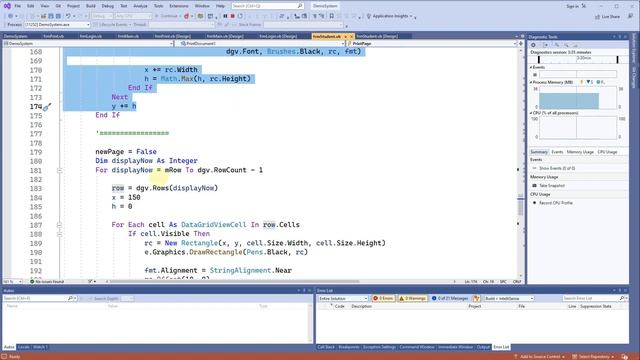
Task: Open the File menu
Action: point(18,6)
